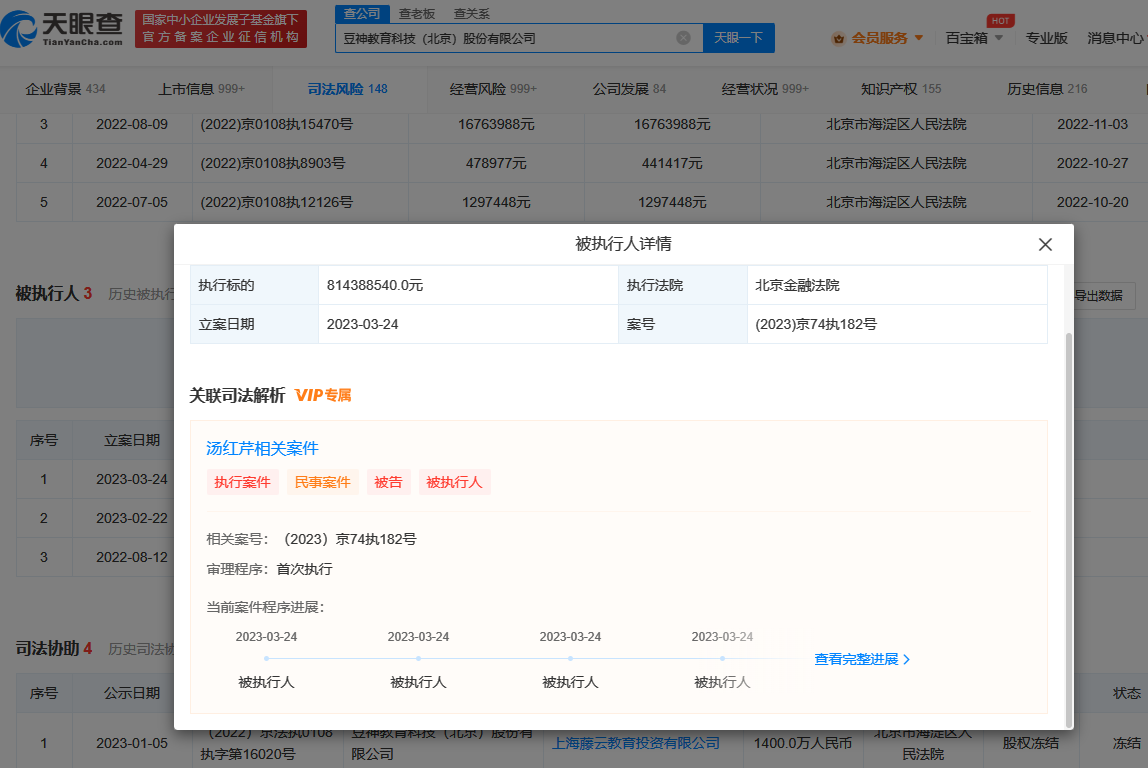The width and height of the screenshot is (1148, 768).
Task: Click the 2022-08-12 filing date row
Action: point(132,557)
